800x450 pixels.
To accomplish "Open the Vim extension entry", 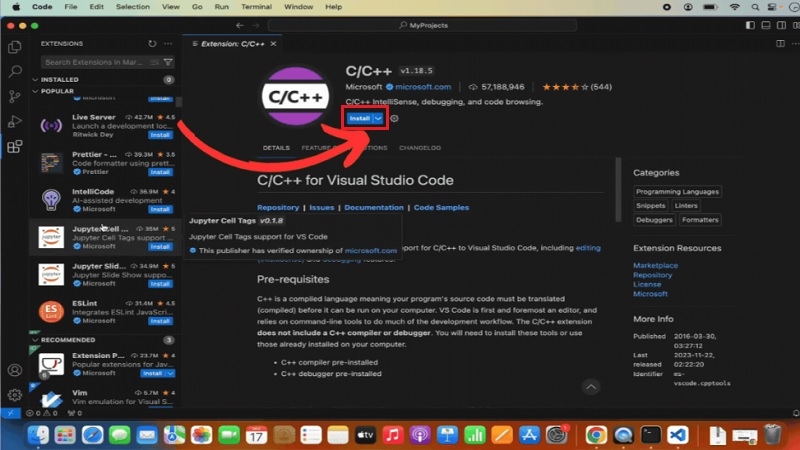I will (105, 397).
